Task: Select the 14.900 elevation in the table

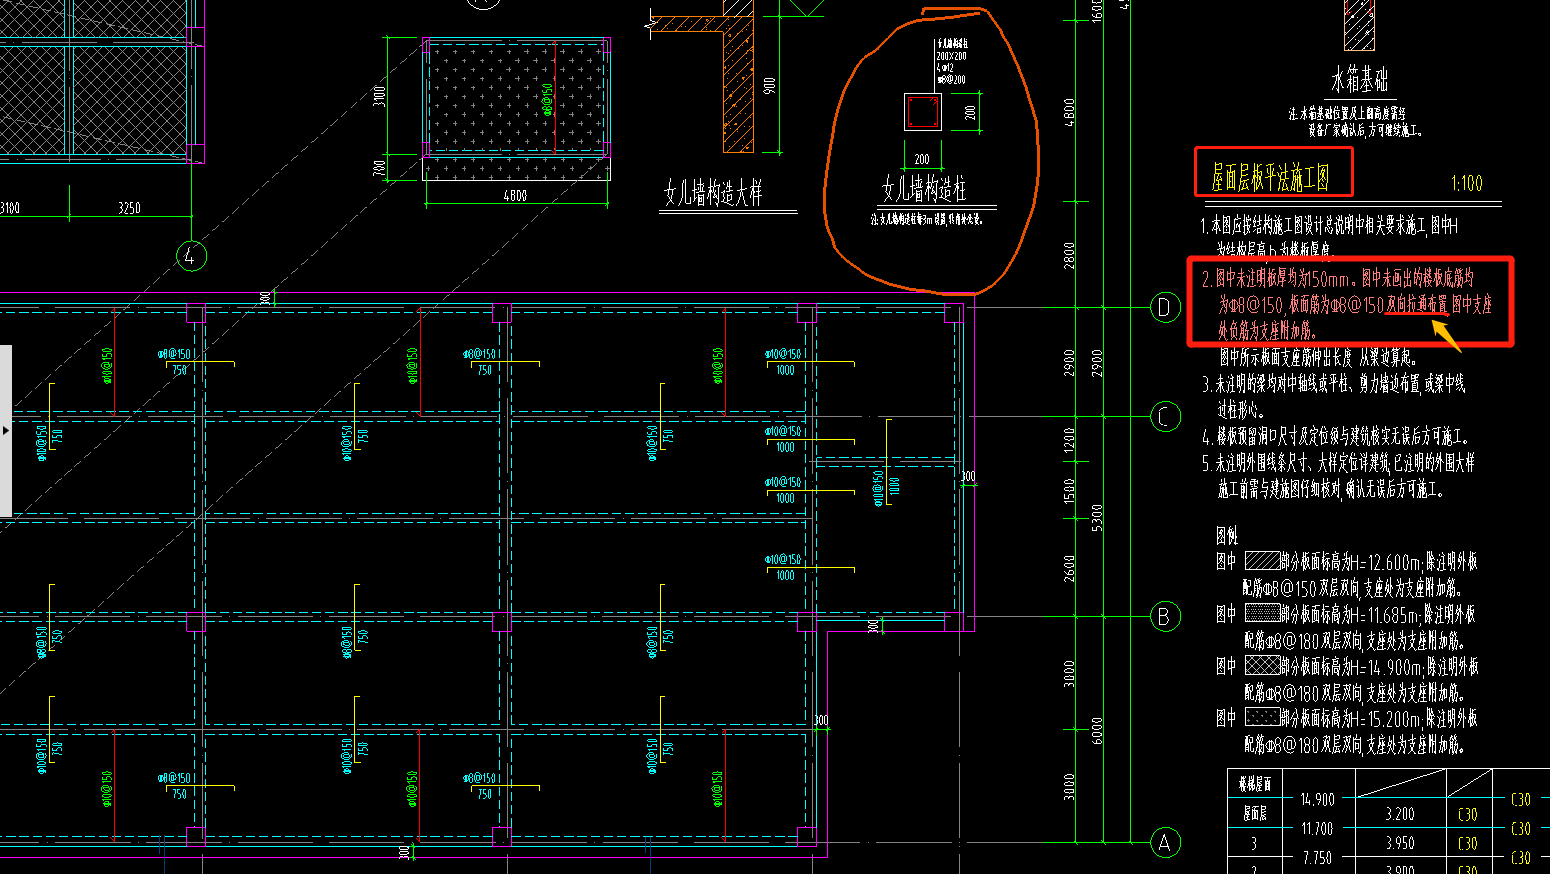Action: tap(1317, 799)
